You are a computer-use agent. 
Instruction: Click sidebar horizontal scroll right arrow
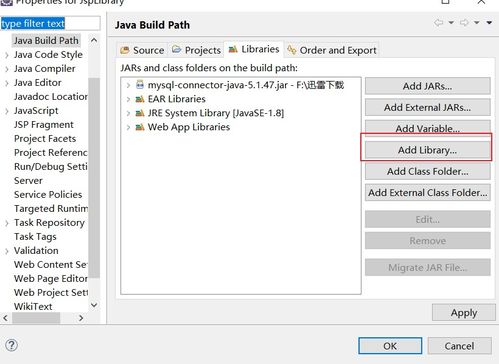pos(81,318)
